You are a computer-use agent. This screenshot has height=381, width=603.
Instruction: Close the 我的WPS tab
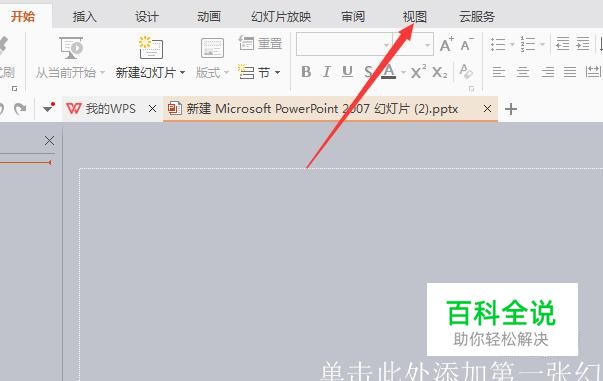point(152,109)
